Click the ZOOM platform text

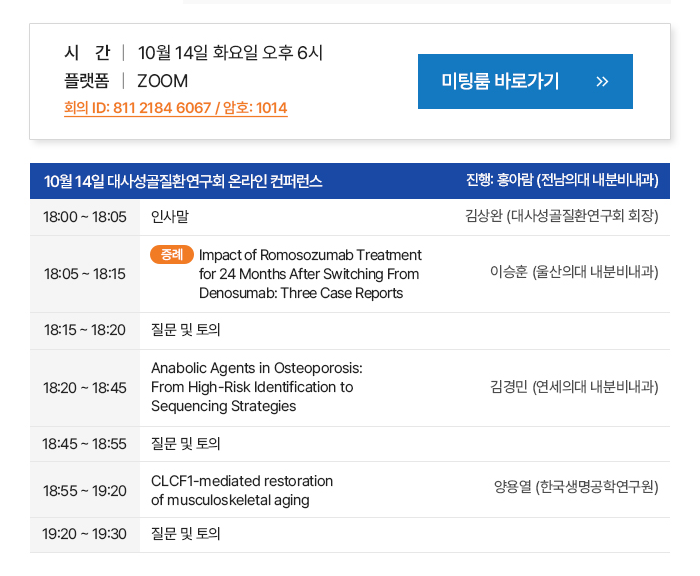pyautogui.click(x=162, y=81)
